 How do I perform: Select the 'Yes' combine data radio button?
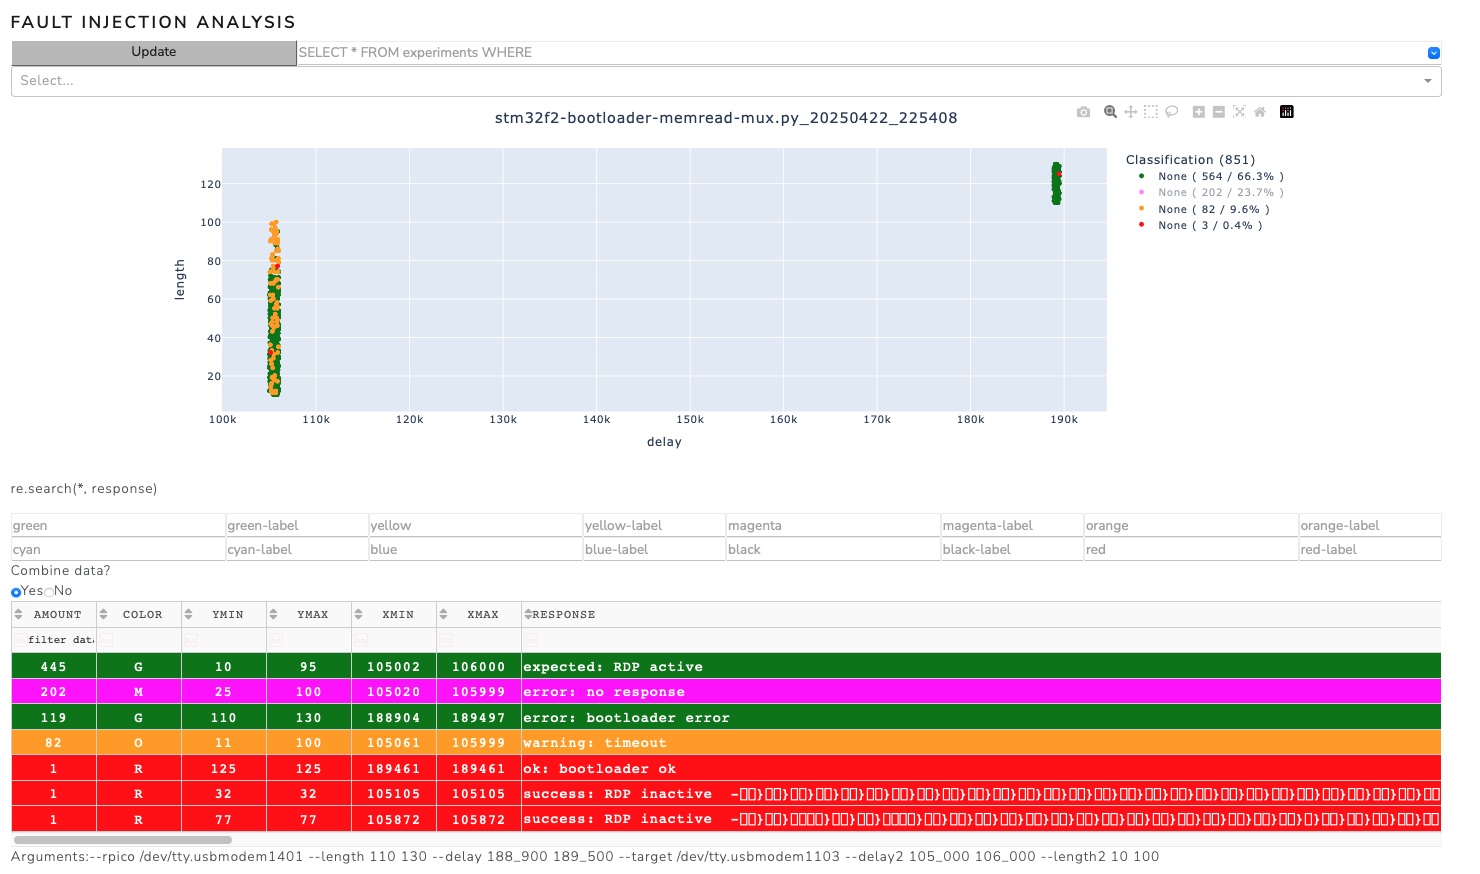click(16, 592)
